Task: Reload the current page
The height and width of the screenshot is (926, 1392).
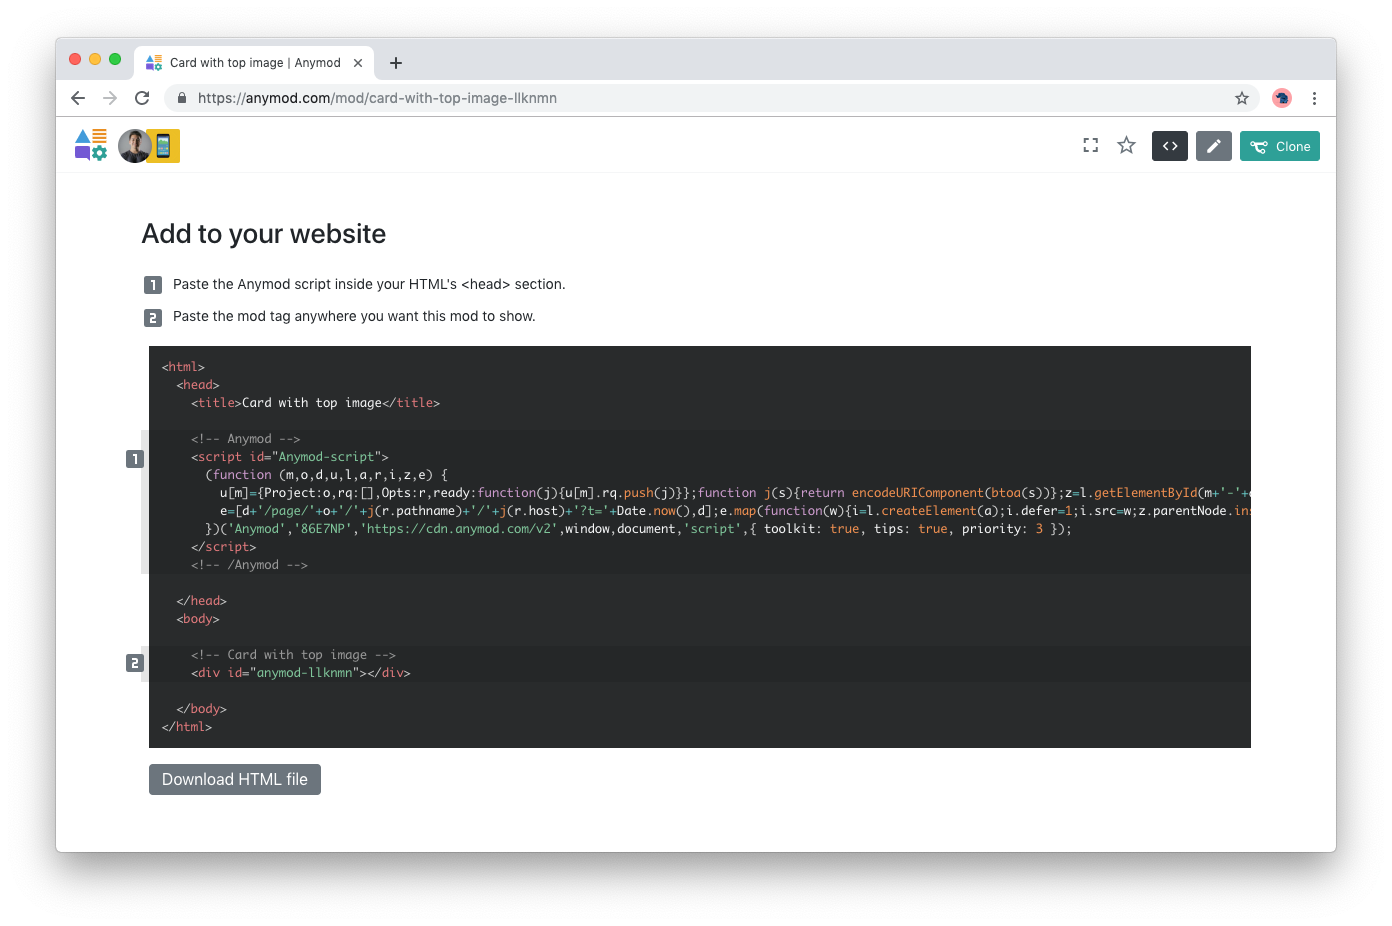Action: pyautogui.click(x=142, y=98)
